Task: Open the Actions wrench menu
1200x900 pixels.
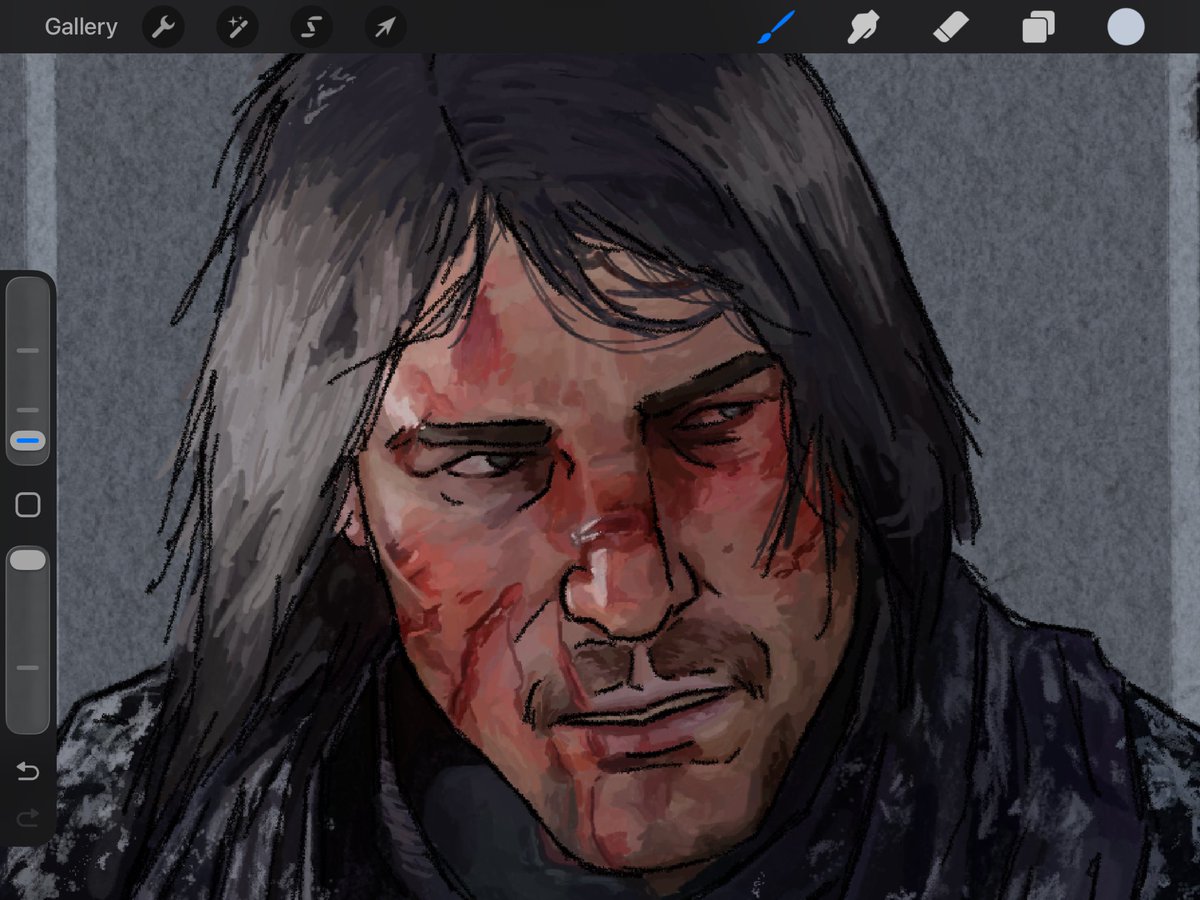Action: (163, 27)
